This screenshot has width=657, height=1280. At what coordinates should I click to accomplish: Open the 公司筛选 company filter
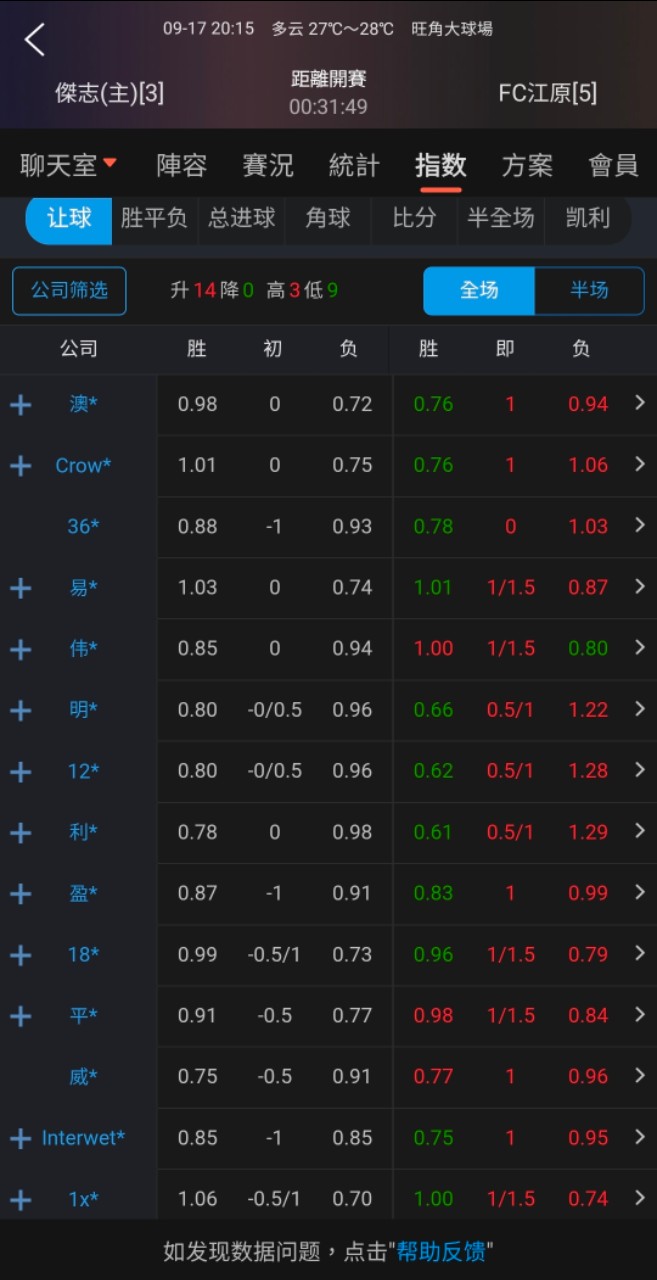pyautogui.click(x=69, y=291)
